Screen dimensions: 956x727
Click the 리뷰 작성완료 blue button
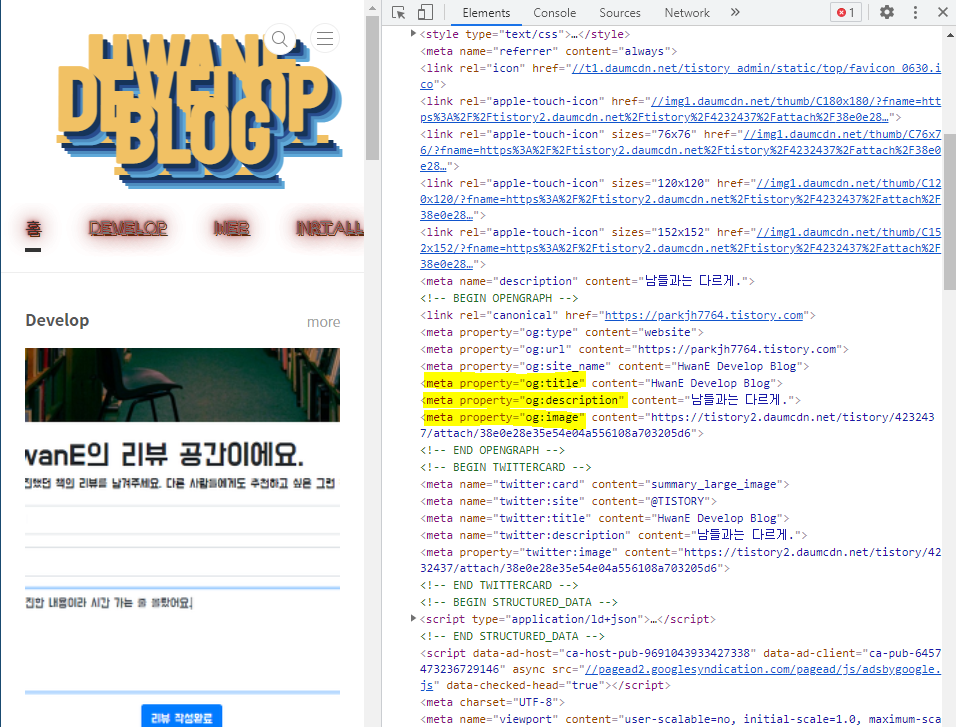click(182, 717)
